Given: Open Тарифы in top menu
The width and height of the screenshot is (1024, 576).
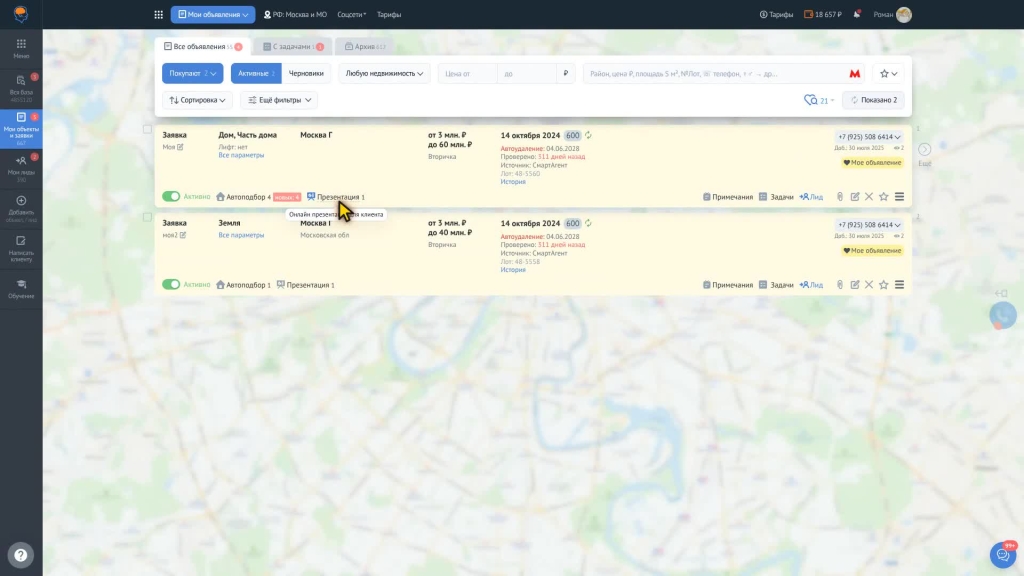Looking at the screenshot, I should coord(389,14).
